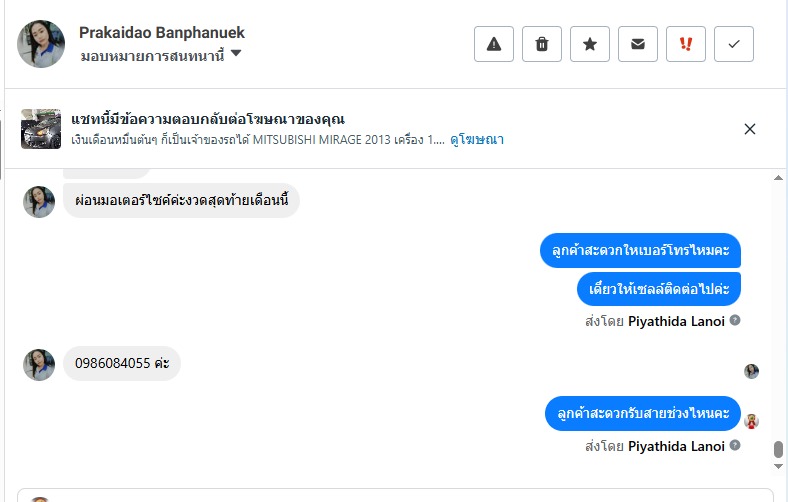Click the chat scrollbar thumb
Viewport: 788px width, 502px height.
779,449
